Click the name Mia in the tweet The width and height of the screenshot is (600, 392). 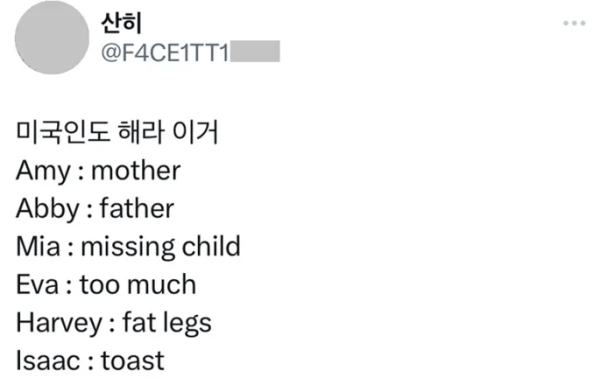tap(38, 246)
